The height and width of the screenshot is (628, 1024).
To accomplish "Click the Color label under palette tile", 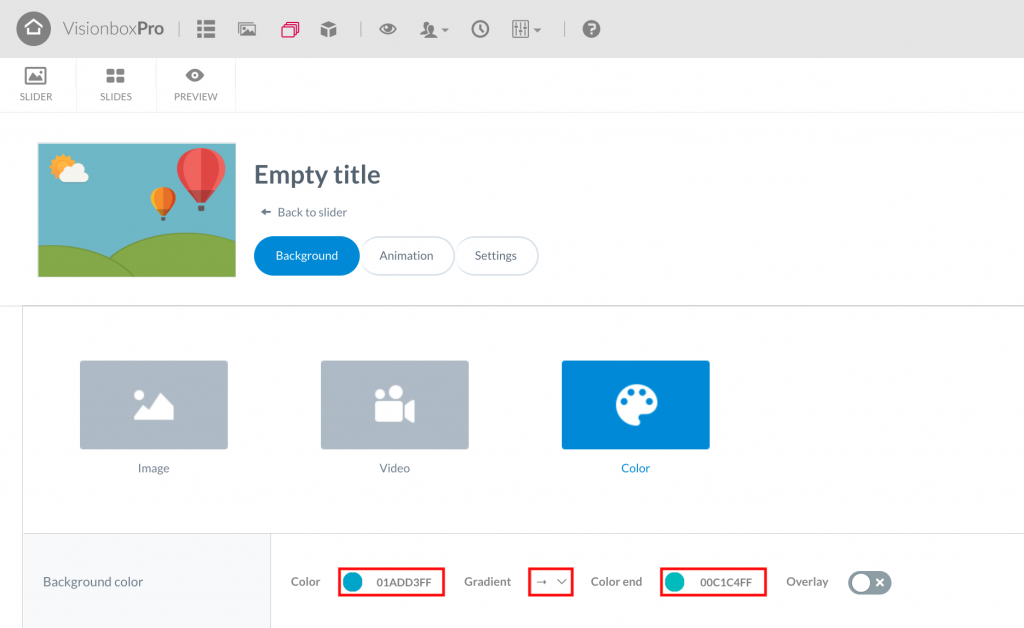I will [x=635, y=468].
